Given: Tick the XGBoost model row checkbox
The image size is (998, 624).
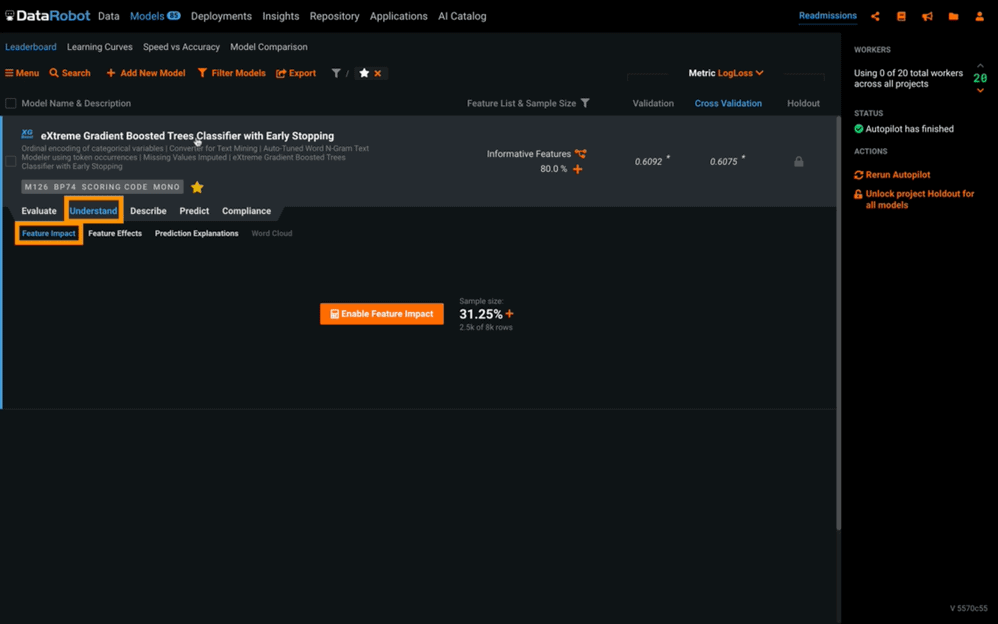Looking at the screenshot, I should click(11, 162).
